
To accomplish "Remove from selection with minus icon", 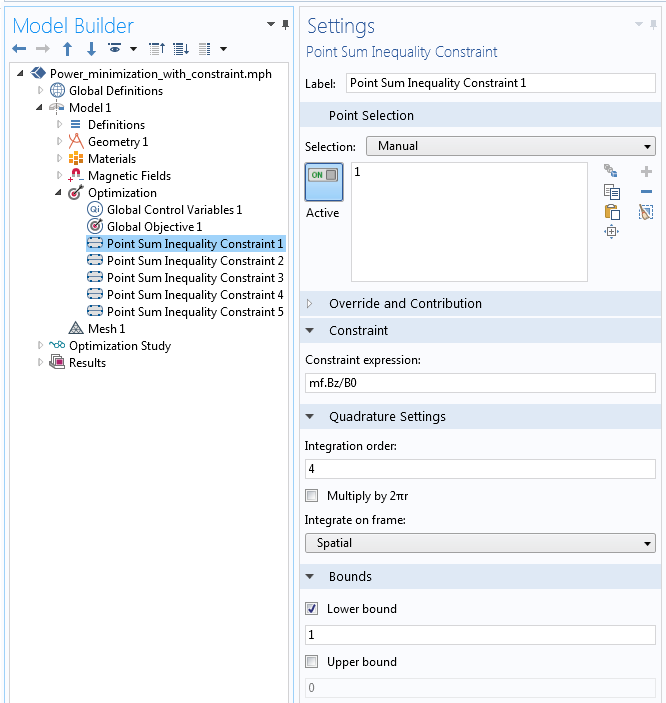I will tap(646, 192).
